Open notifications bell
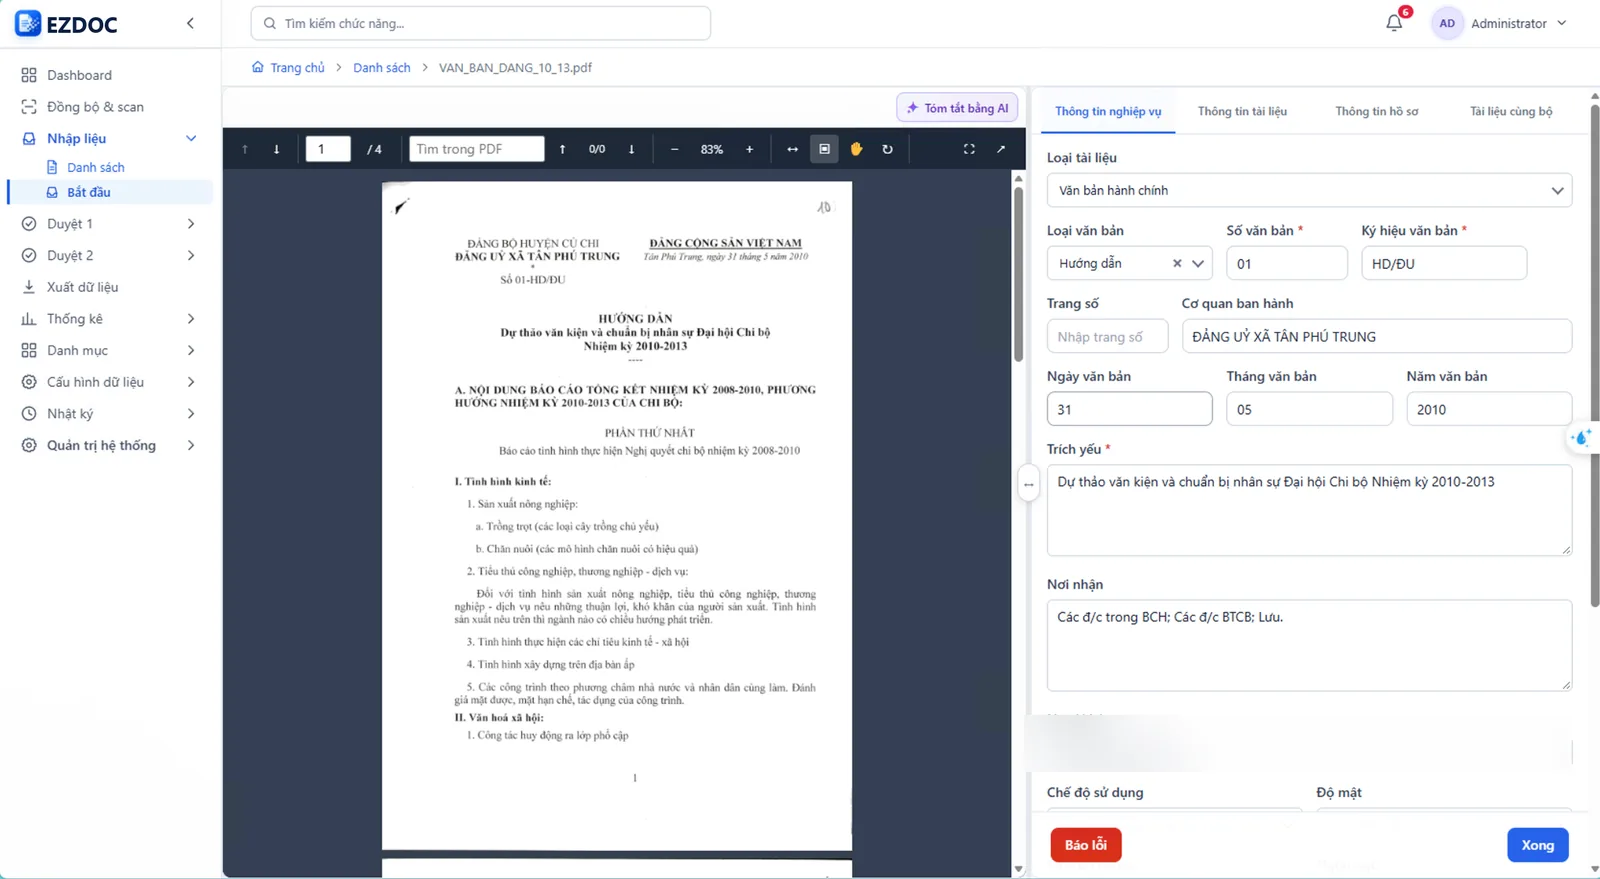This screenshot has height=879, width=1600. click(x=1394, y=23)
